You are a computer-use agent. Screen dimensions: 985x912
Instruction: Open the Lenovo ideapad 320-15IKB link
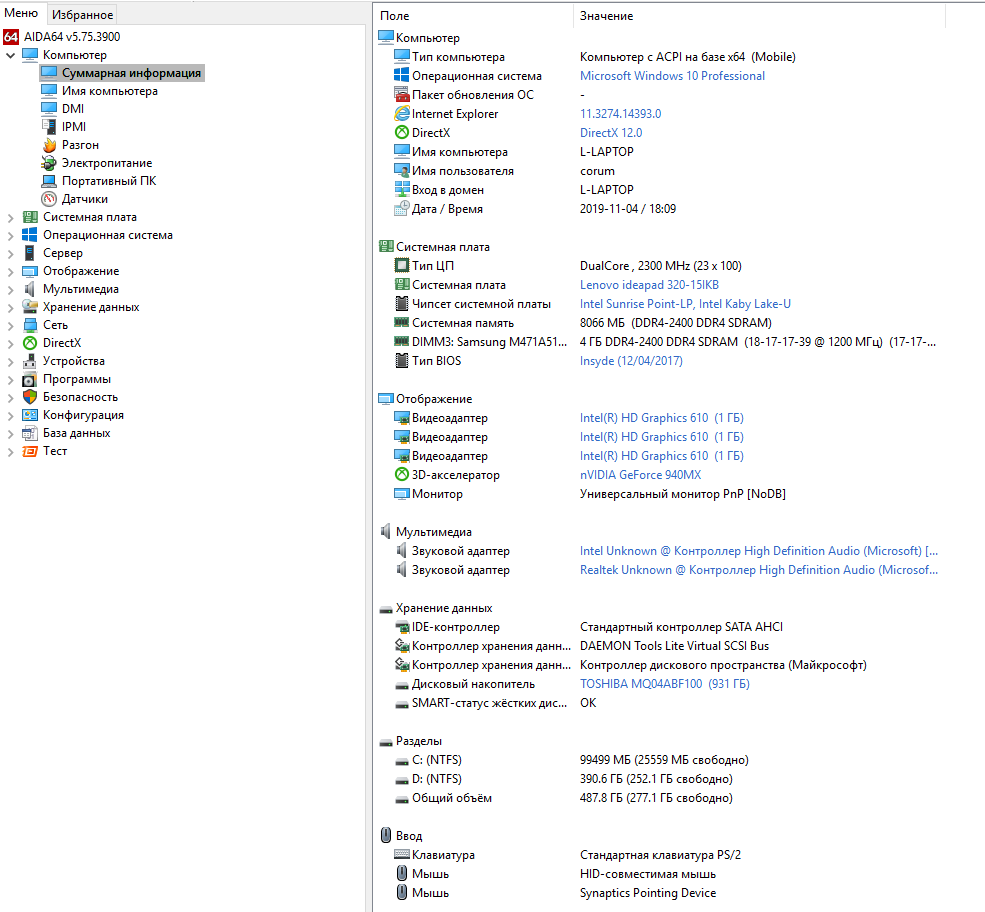click(650, 285)
